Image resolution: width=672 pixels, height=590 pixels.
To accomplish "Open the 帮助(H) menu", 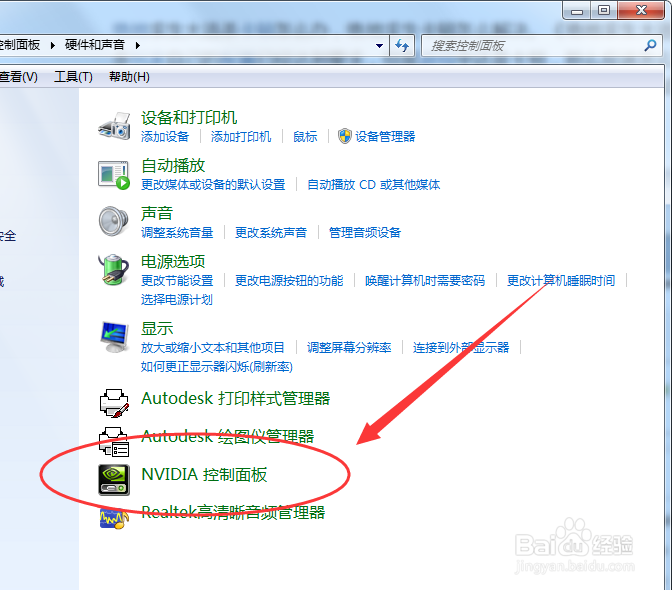I will click(x=129, y=77).
